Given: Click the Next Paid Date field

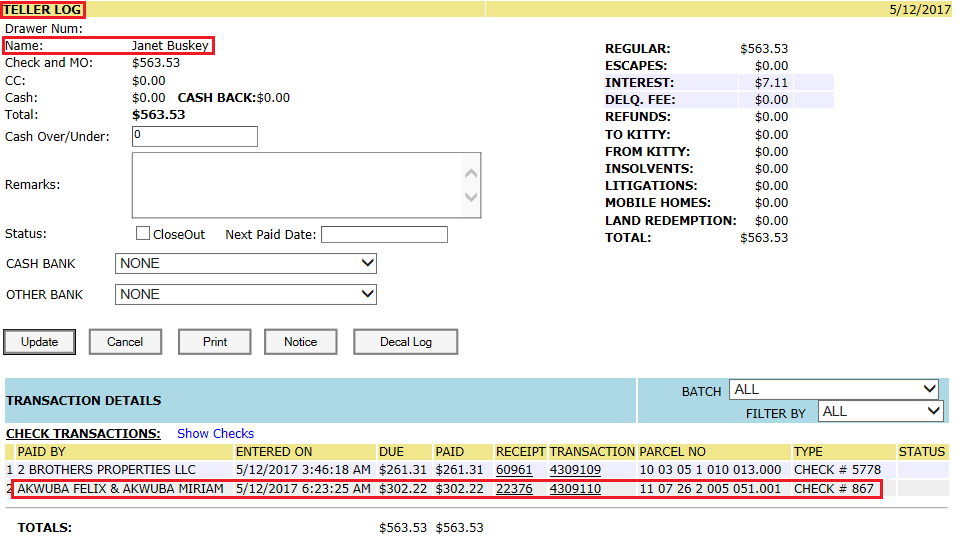Looking at the screenshot, I should pos(384,234).
